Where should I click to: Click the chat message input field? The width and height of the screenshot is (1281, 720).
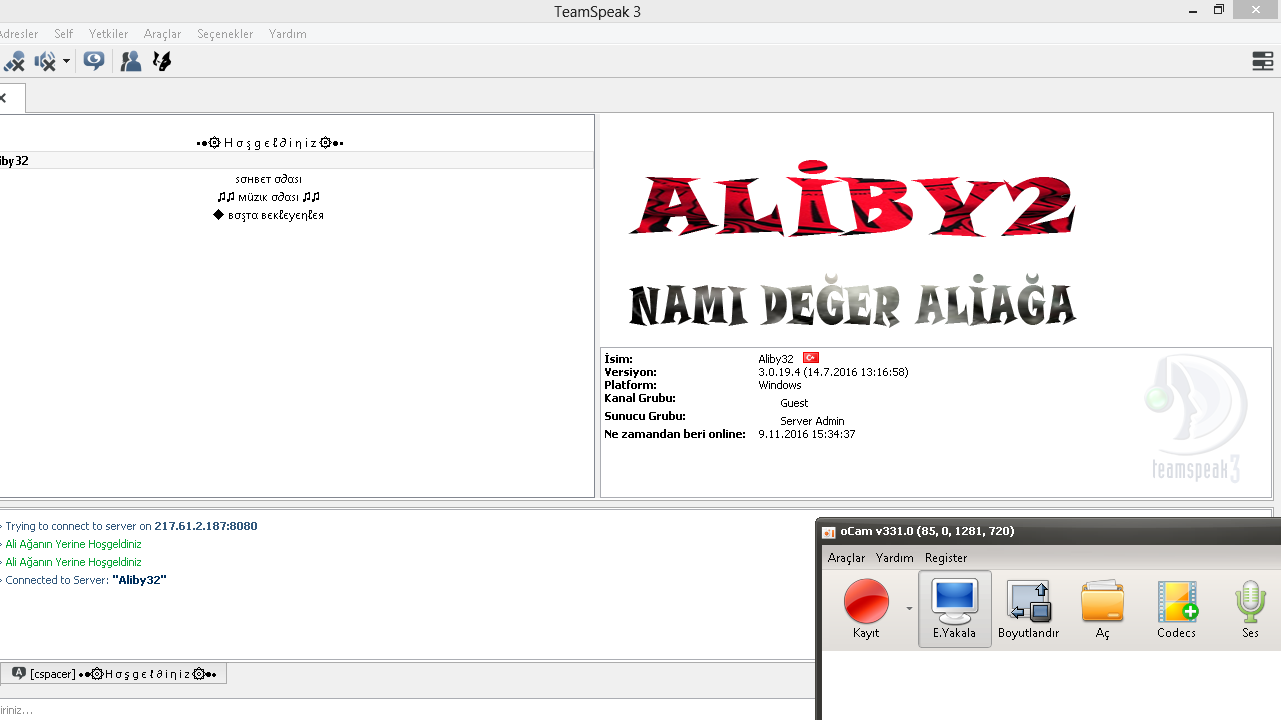click(408, 710)
